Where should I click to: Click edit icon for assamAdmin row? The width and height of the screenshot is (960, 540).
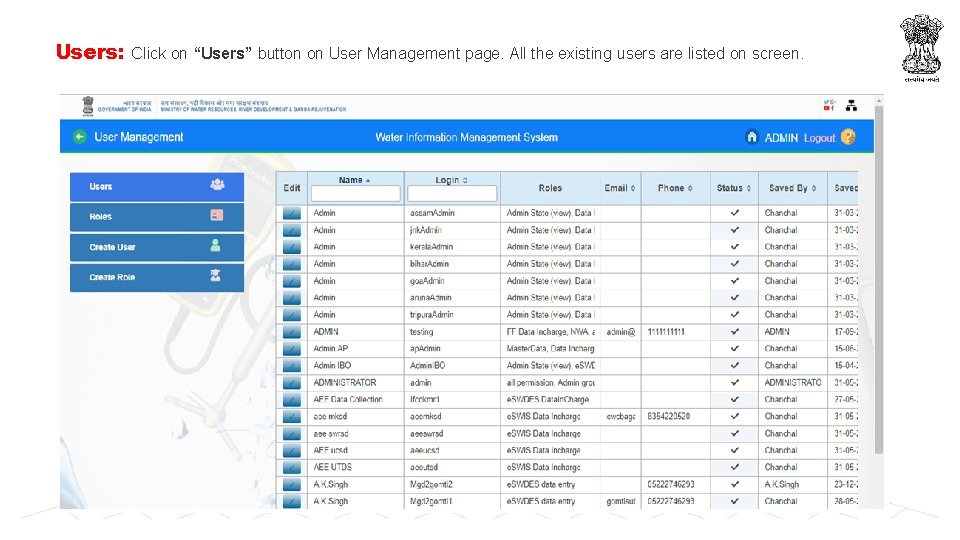(x=292, y=213)
